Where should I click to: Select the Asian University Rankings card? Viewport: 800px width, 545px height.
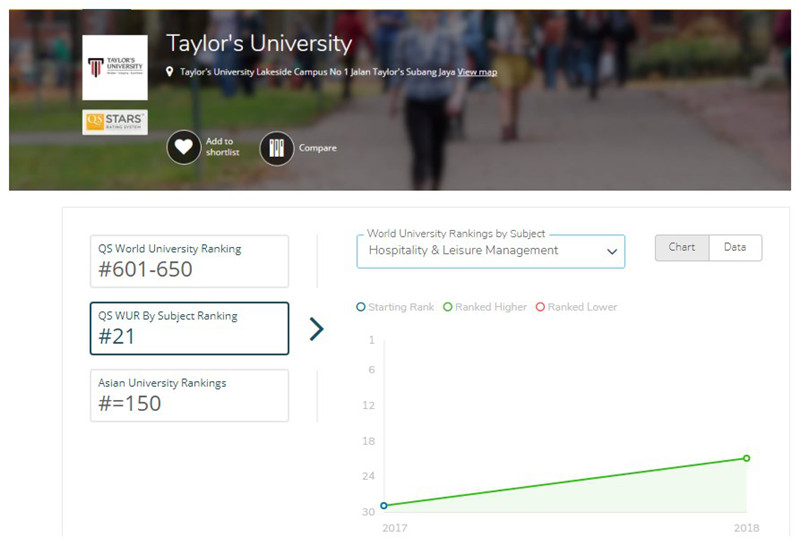click(x=189, y=395)
